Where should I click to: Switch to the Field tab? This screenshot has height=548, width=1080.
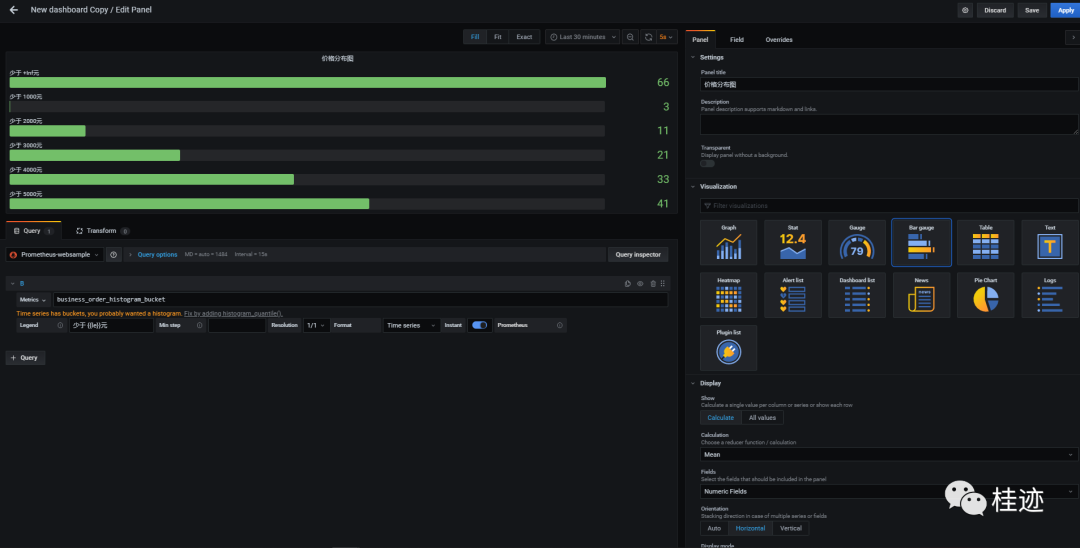(x=737, y=40)
